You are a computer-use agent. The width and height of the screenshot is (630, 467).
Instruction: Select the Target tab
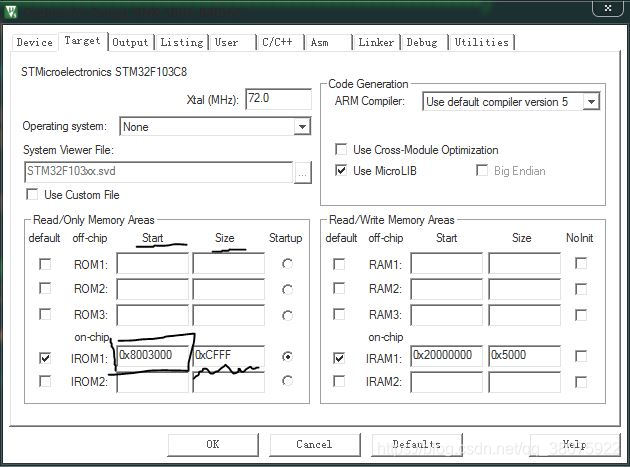[82, 41]
